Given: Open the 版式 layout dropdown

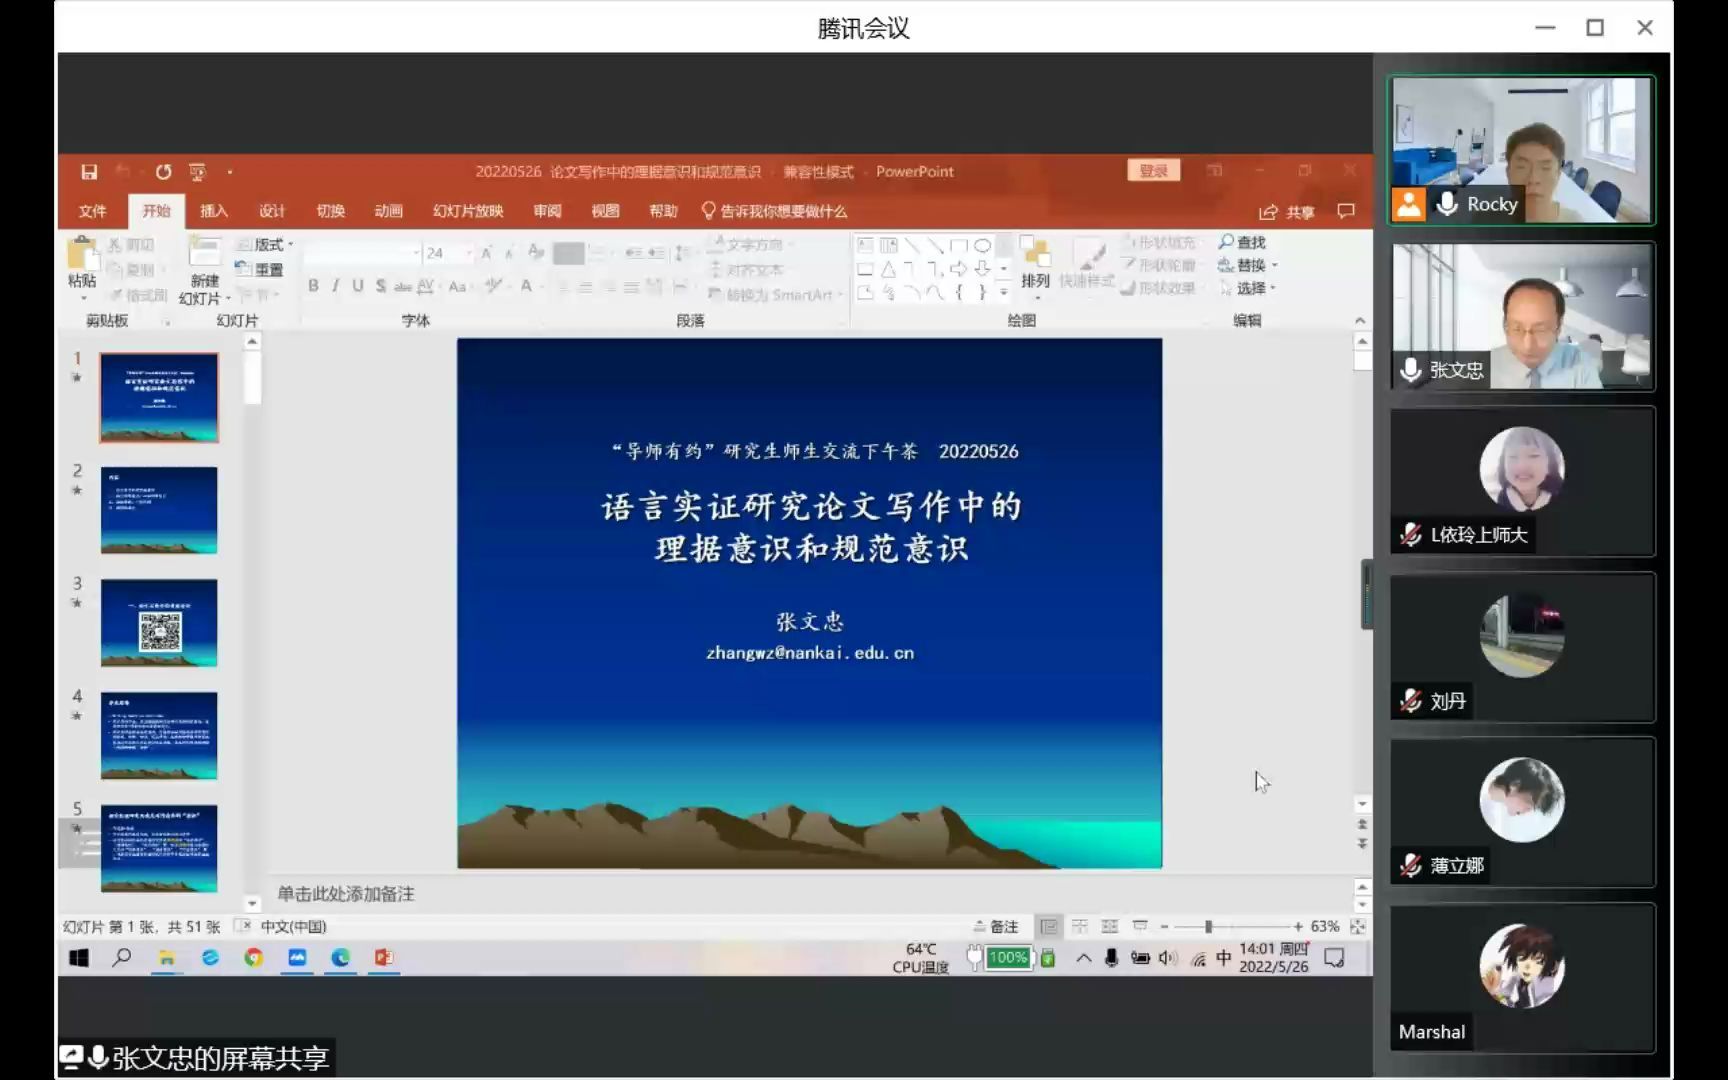Looking at the screenshot, I should (265, 244).
